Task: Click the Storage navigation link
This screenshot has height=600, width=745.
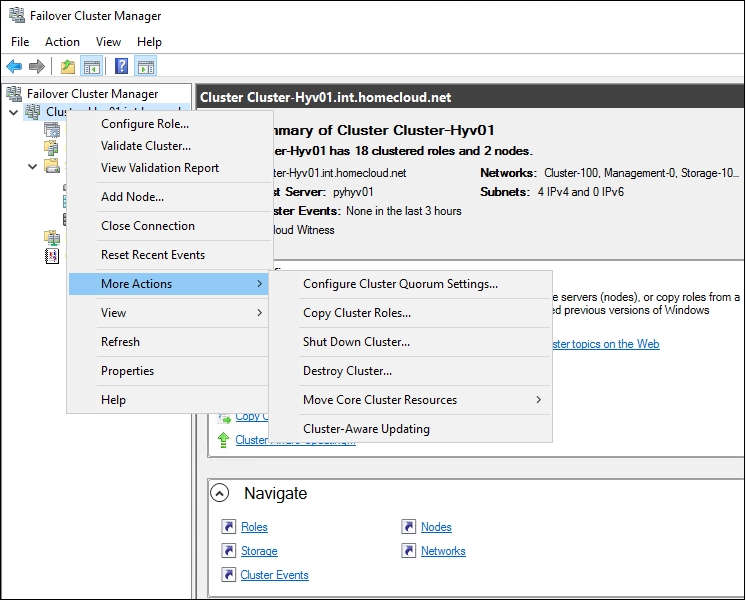Action: pos(259,551)
